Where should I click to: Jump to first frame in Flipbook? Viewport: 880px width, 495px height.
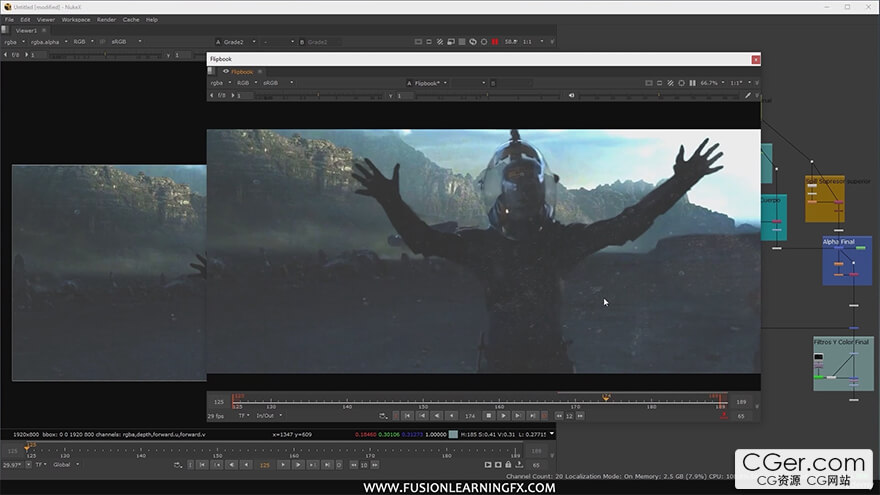click(x=407, y=415)
